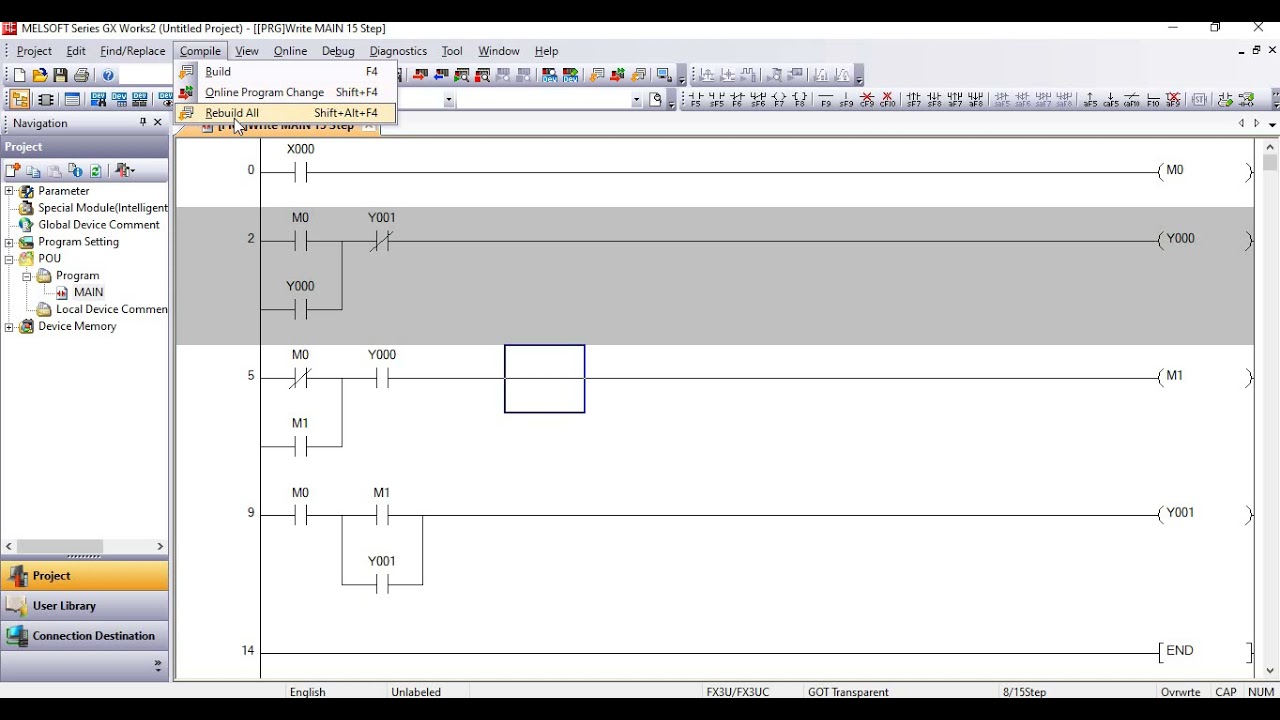Insert rising pulse contact using the sF7 icon
The image size is (1280, 720).
[913, 100]
